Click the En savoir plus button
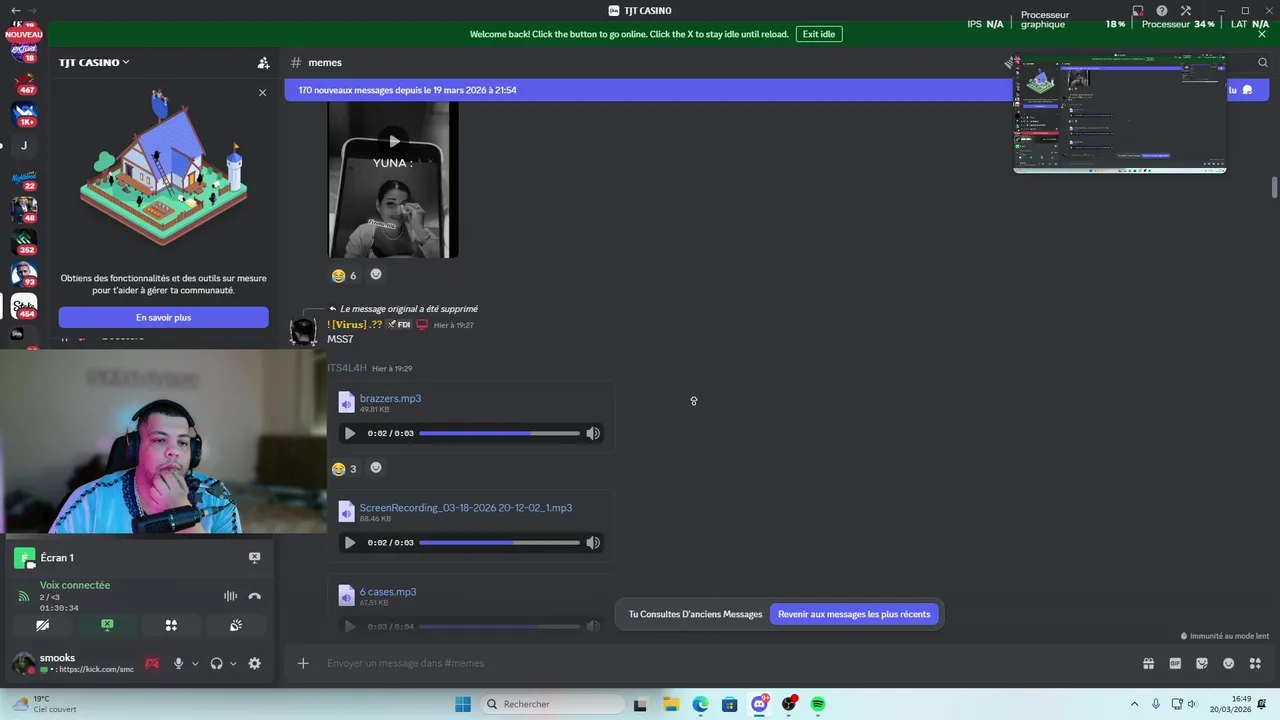 click(163, 317)
